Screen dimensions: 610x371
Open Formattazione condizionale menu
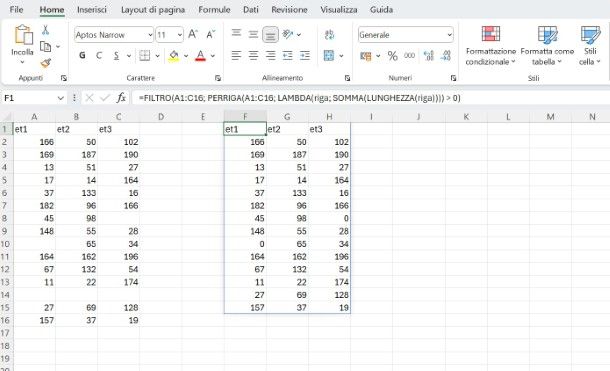(x=491, y=46)
